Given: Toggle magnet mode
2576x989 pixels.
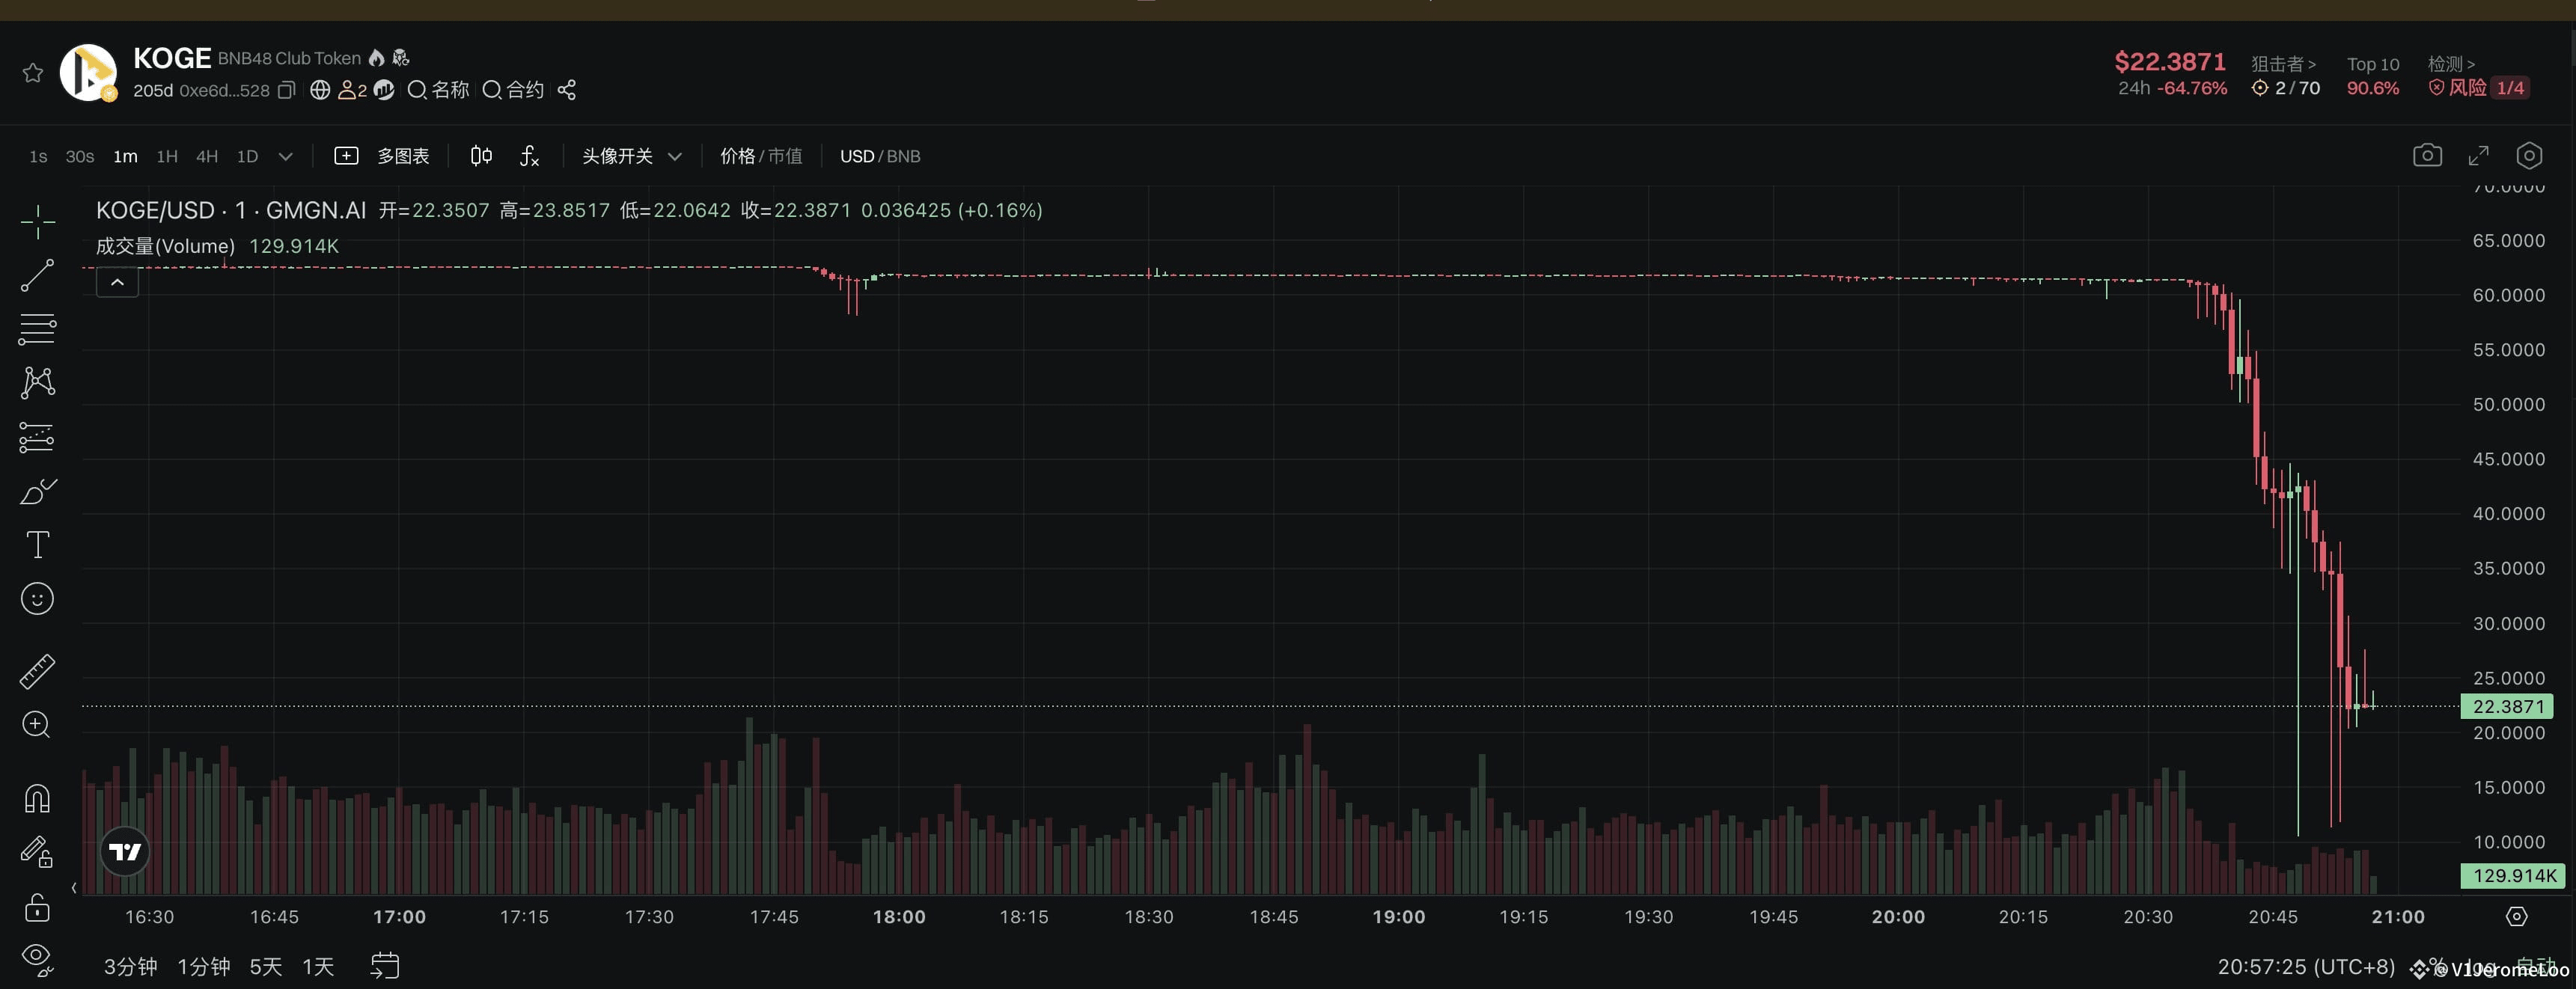Looking at the screenshot, I should coord(37,798).
